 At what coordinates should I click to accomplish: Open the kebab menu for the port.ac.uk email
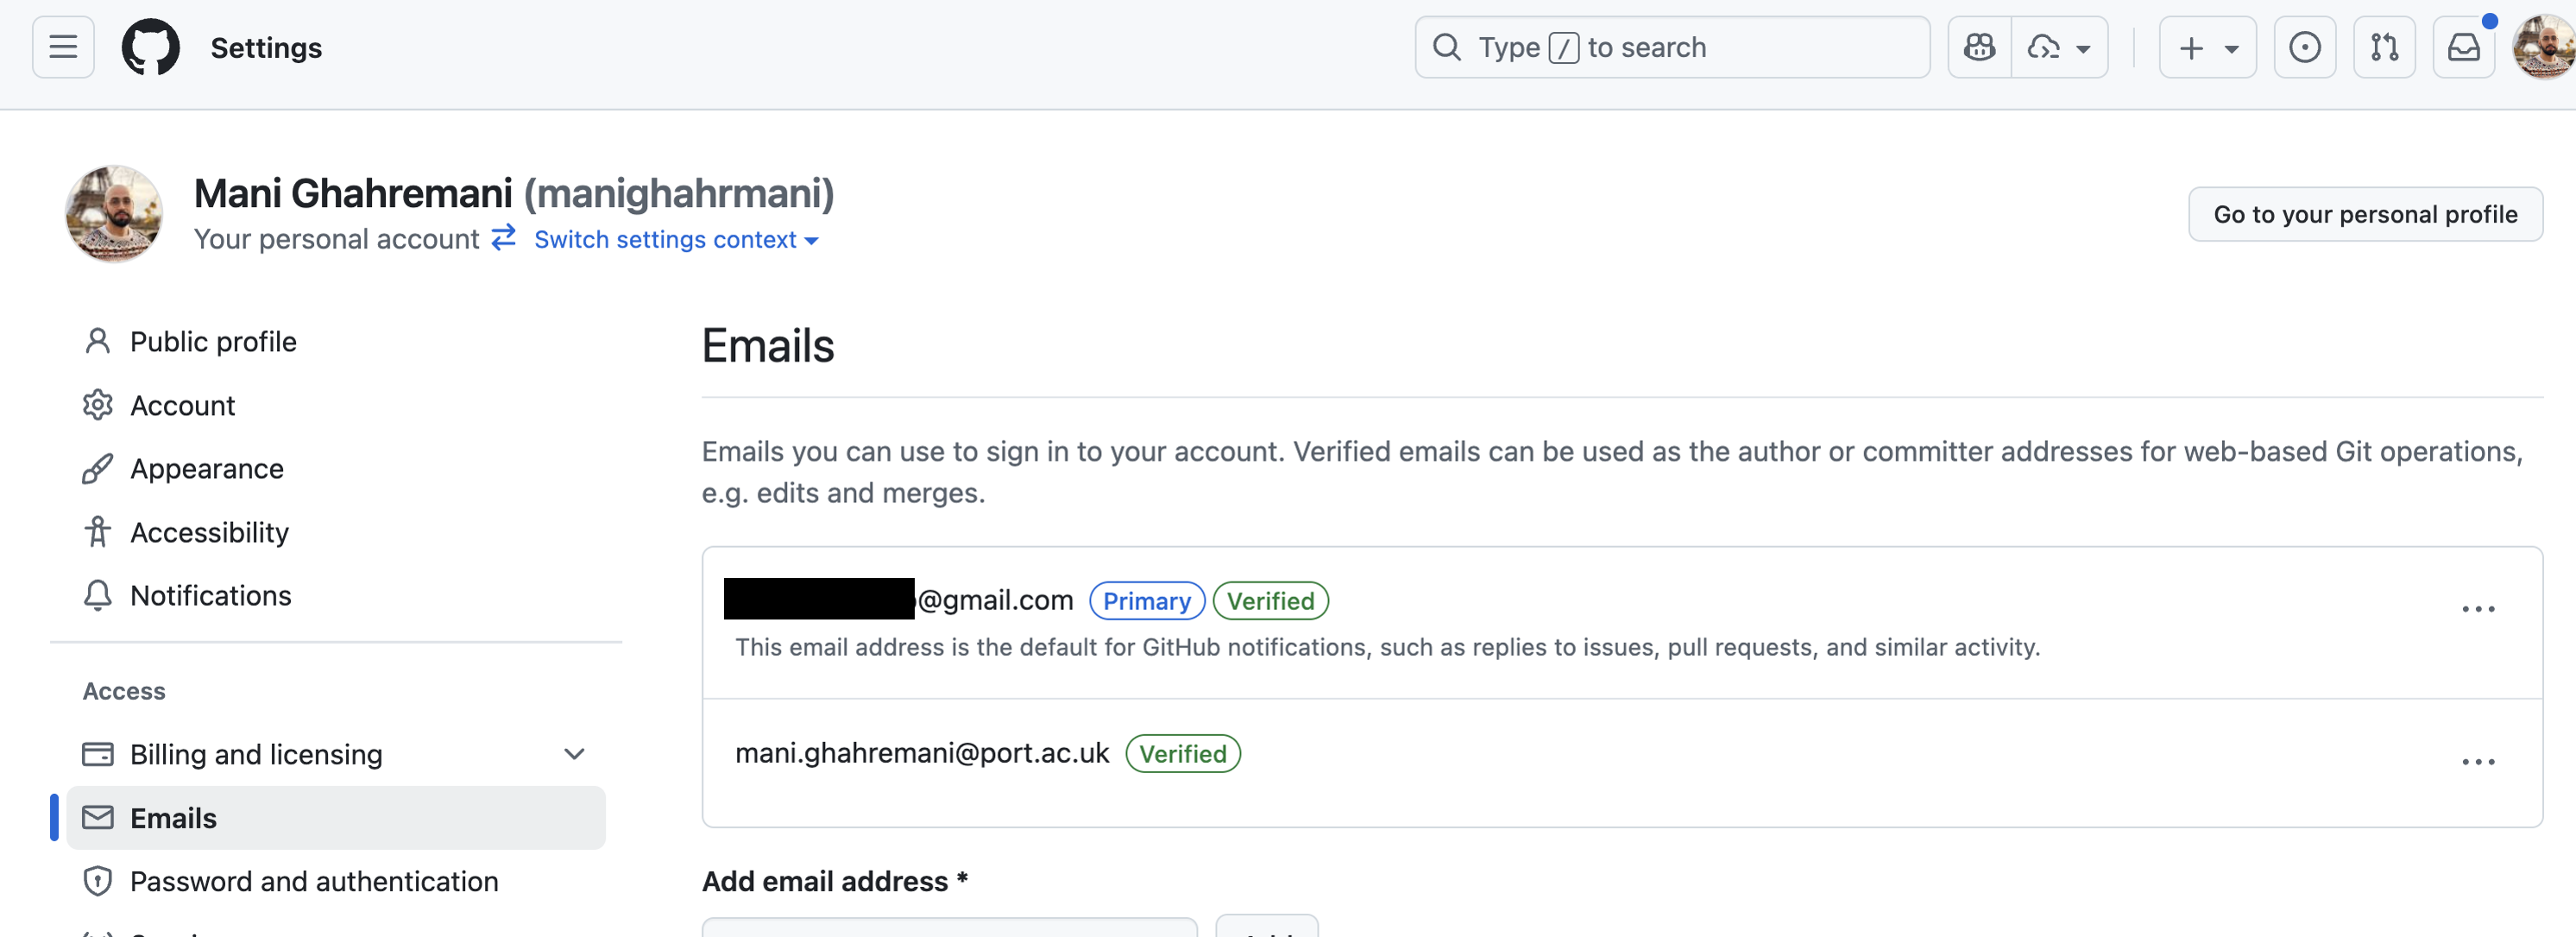(x=2478, y=761)
